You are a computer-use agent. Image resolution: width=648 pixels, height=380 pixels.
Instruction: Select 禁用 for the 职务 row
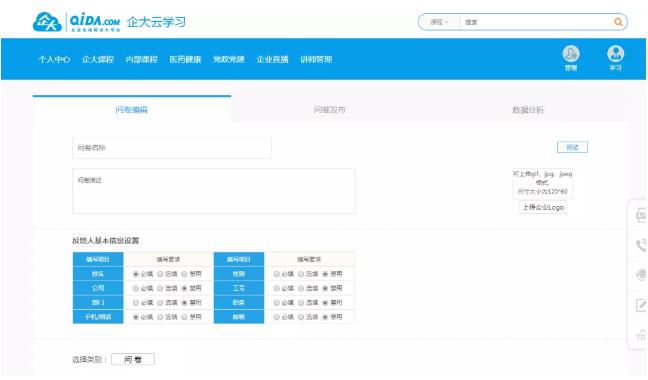point(325,303)
